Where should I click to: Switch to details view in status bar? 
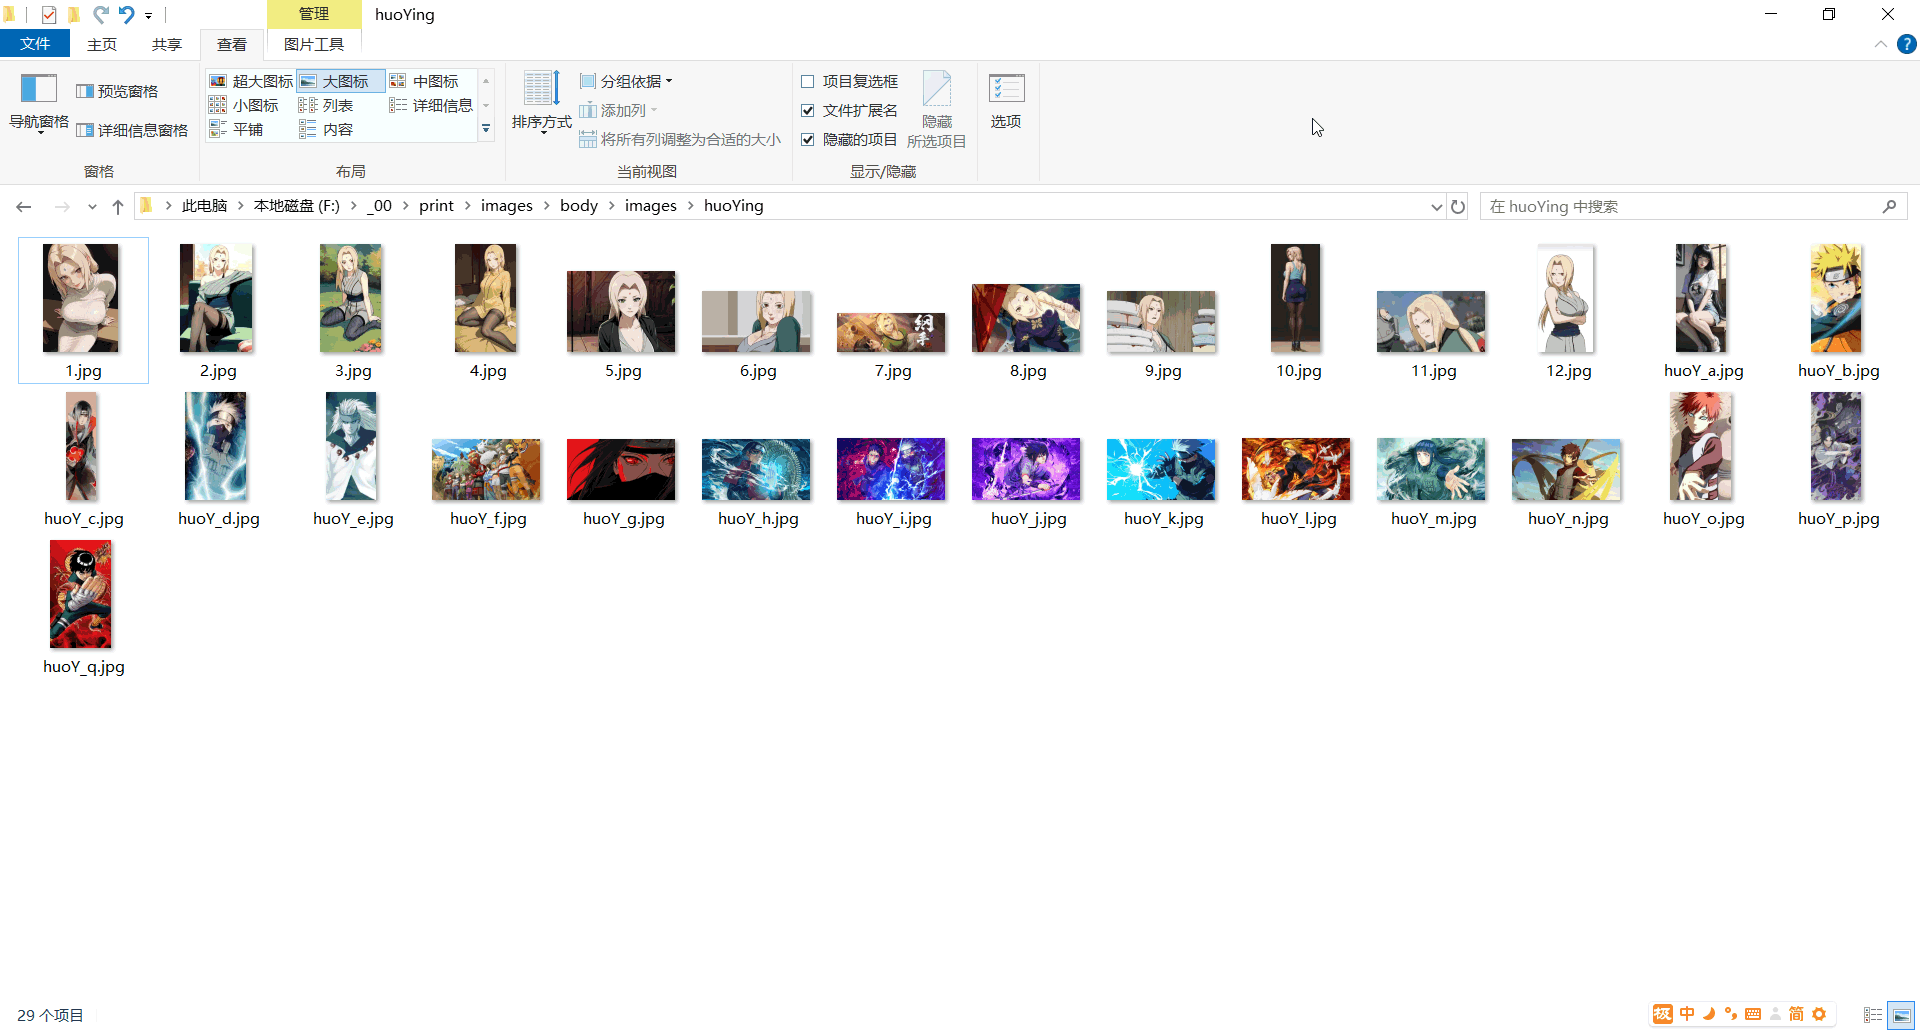(1873, 1015)
